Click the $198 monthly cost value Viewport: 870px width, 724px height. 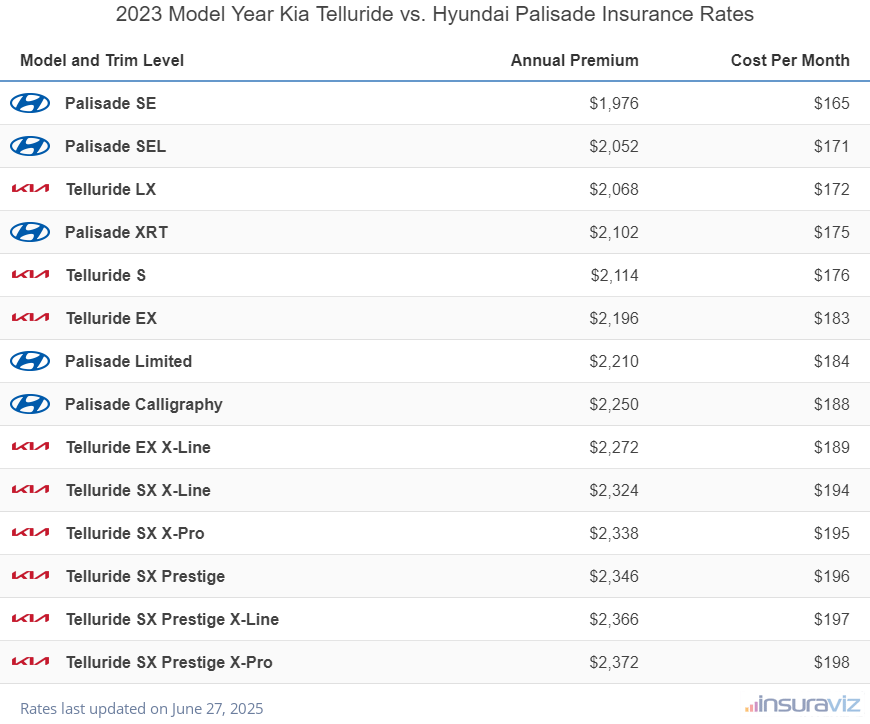pyautogui.click(x=832, y=662)
